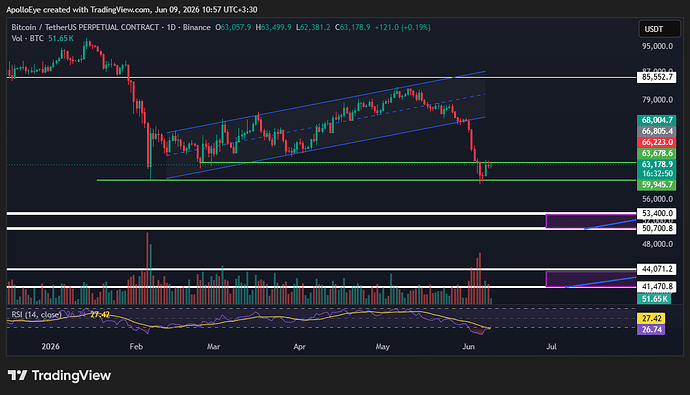The image size is (690, 395).
Task: Click the ApolloEye created with TradingView.com header text
Action: point(132,9)
